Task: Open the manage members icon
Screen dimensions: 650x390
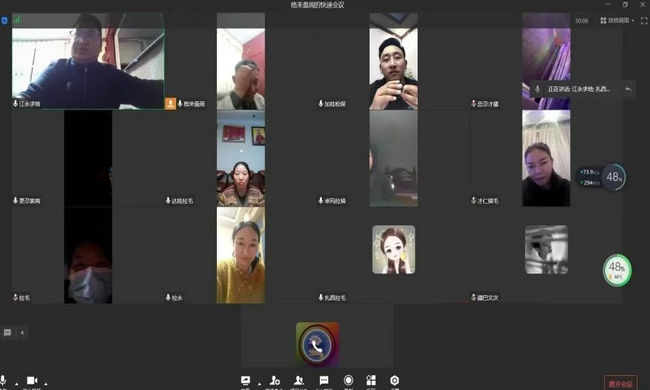Action: (x=298, y=380)
